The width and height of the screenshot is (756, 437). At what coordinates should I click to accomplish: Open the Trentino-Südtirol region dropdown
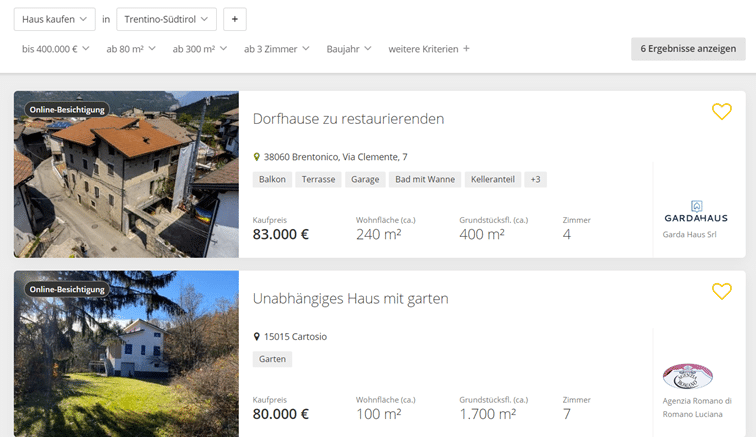(x=166, y=19)
